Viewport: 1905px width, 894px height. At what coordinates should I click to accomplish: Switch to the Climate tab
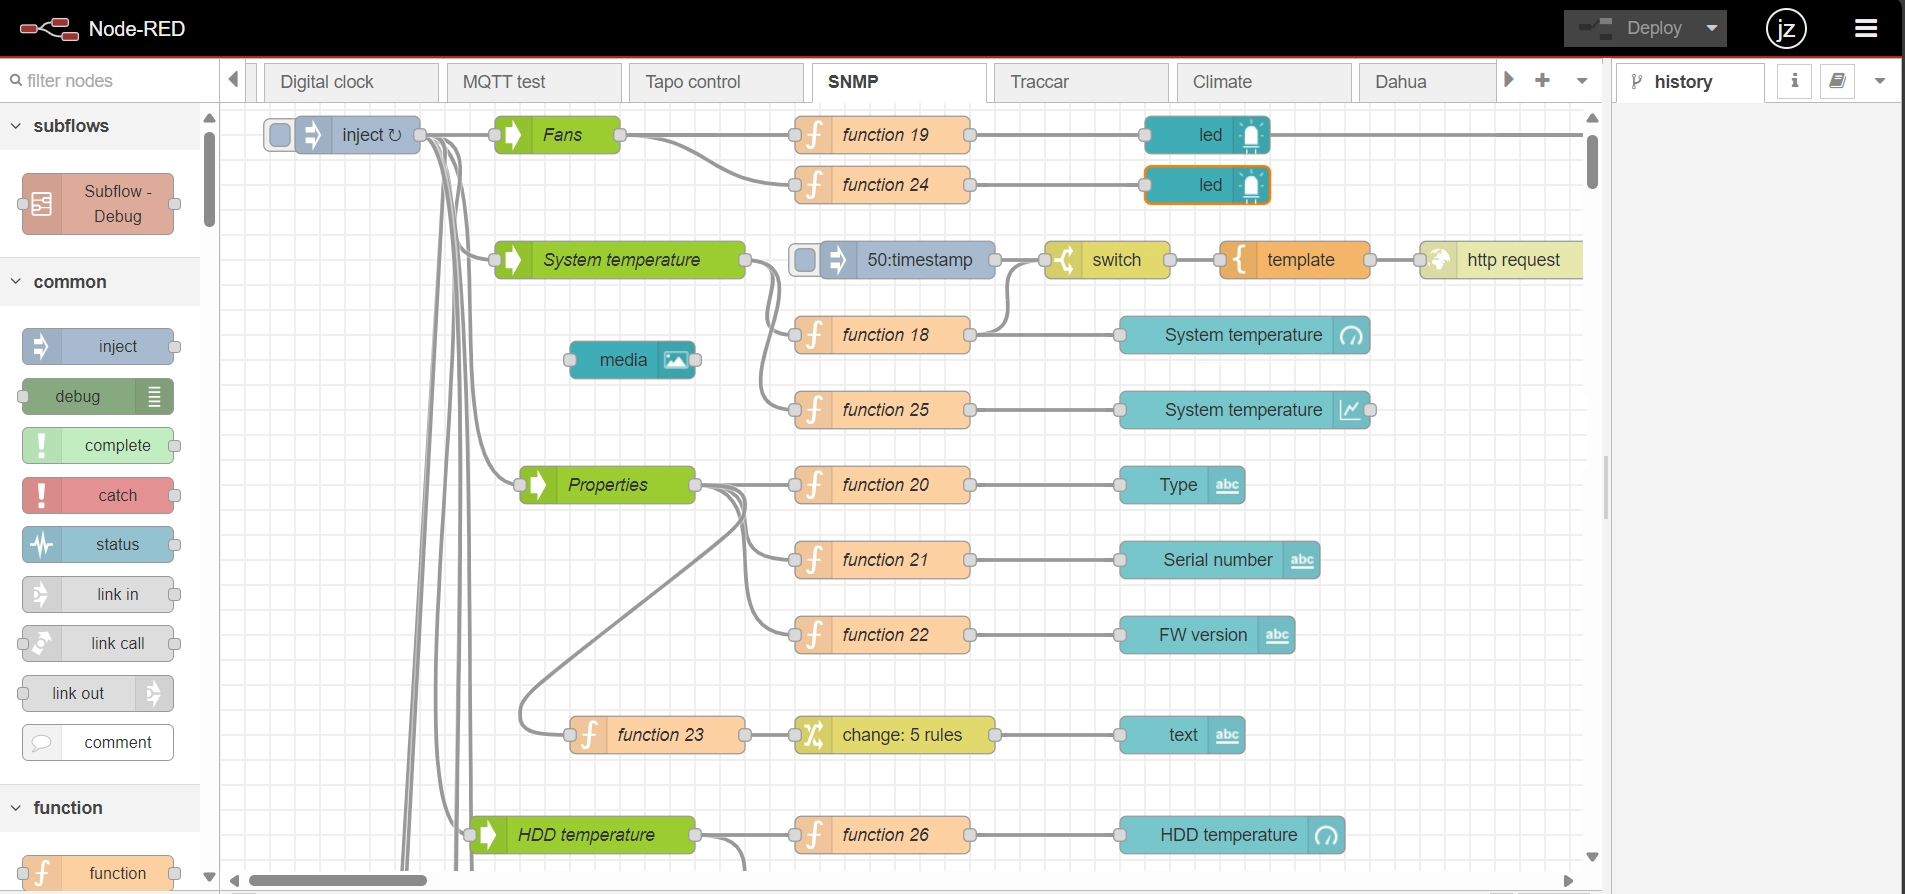[1264, 82]
